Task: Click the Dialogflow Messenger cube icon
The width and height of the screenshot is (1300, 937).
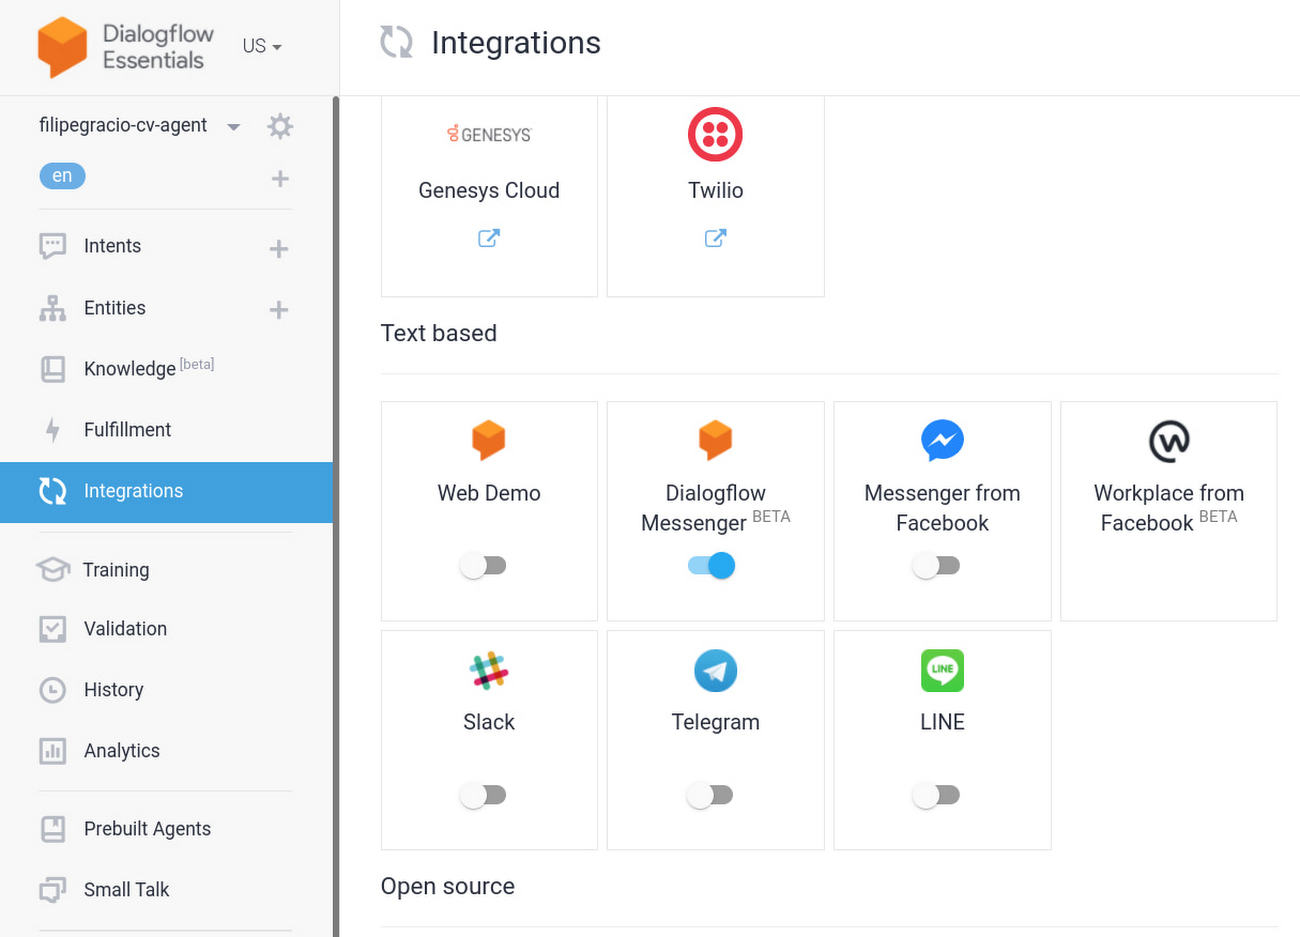Action: click(x=715, y=440)
